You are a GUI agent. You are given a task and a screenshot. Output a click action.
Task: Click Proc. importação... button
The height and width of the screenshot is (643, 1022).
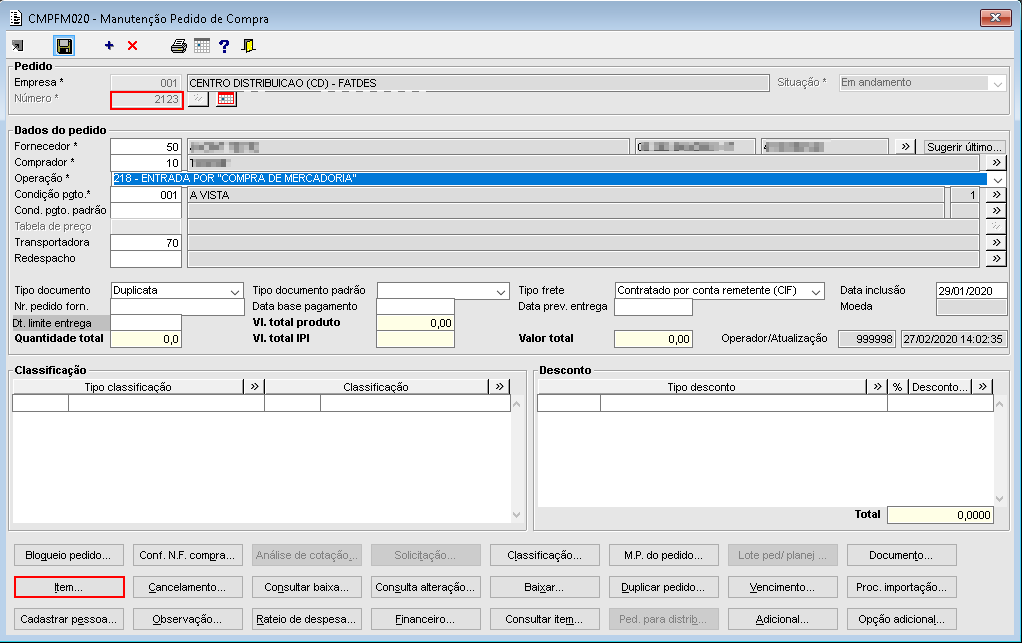pos(901,587)
